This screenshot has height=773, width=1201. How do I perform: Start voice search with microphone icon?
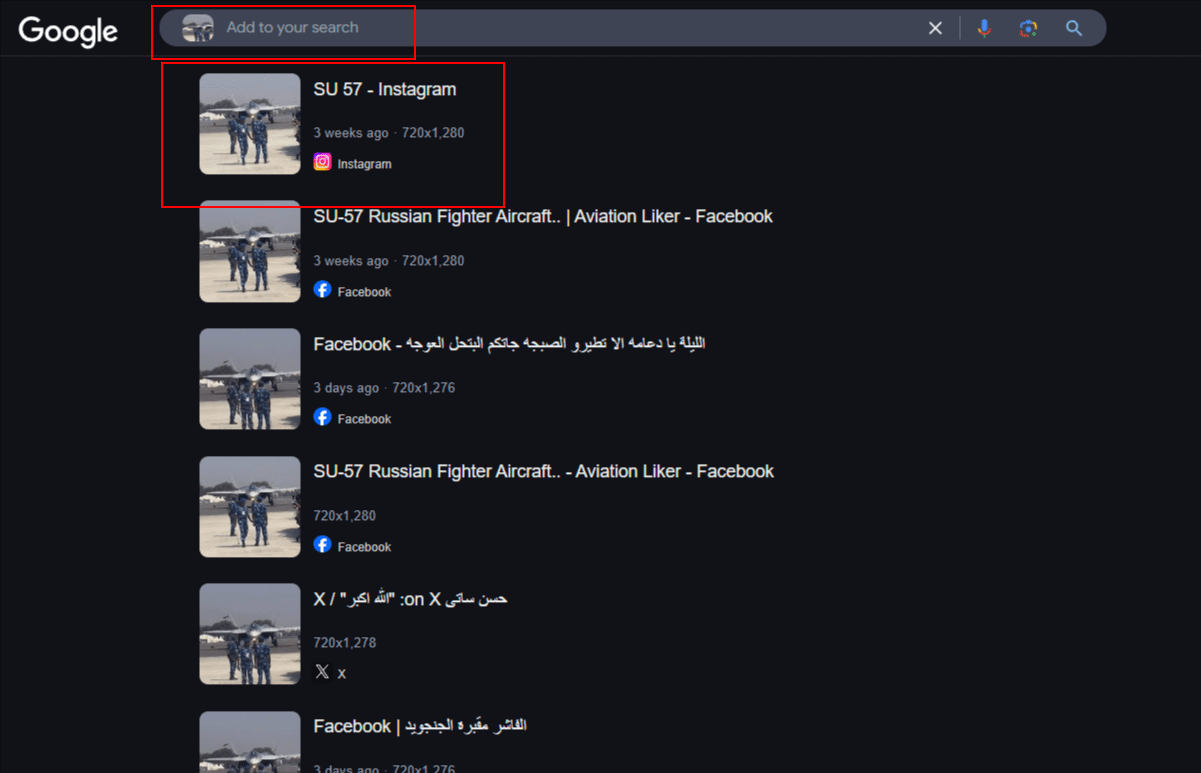(x=984, y=28)
